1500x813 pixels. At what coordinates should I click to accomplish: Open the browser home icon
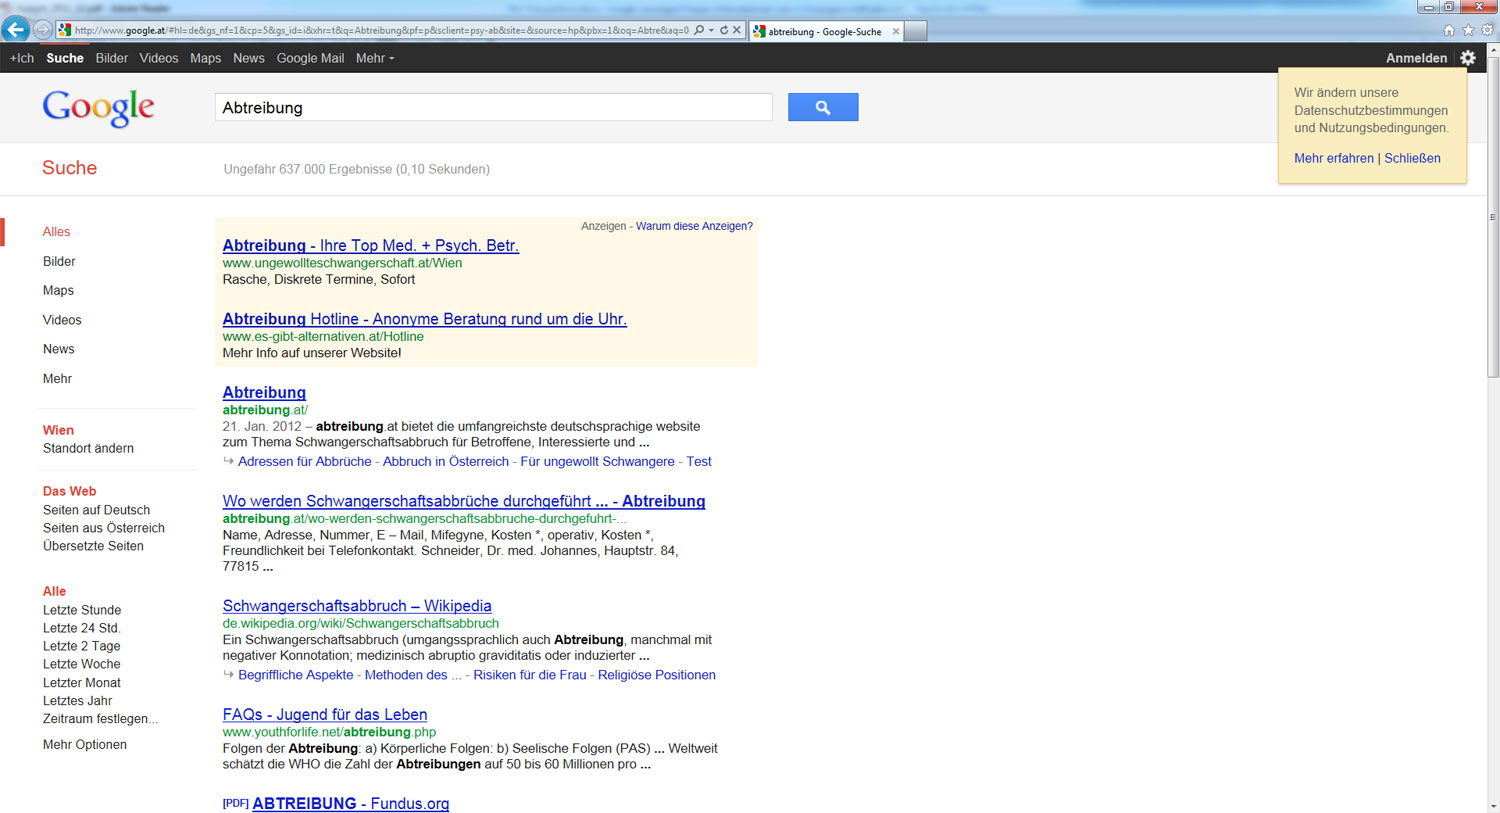pos(1448,30)
